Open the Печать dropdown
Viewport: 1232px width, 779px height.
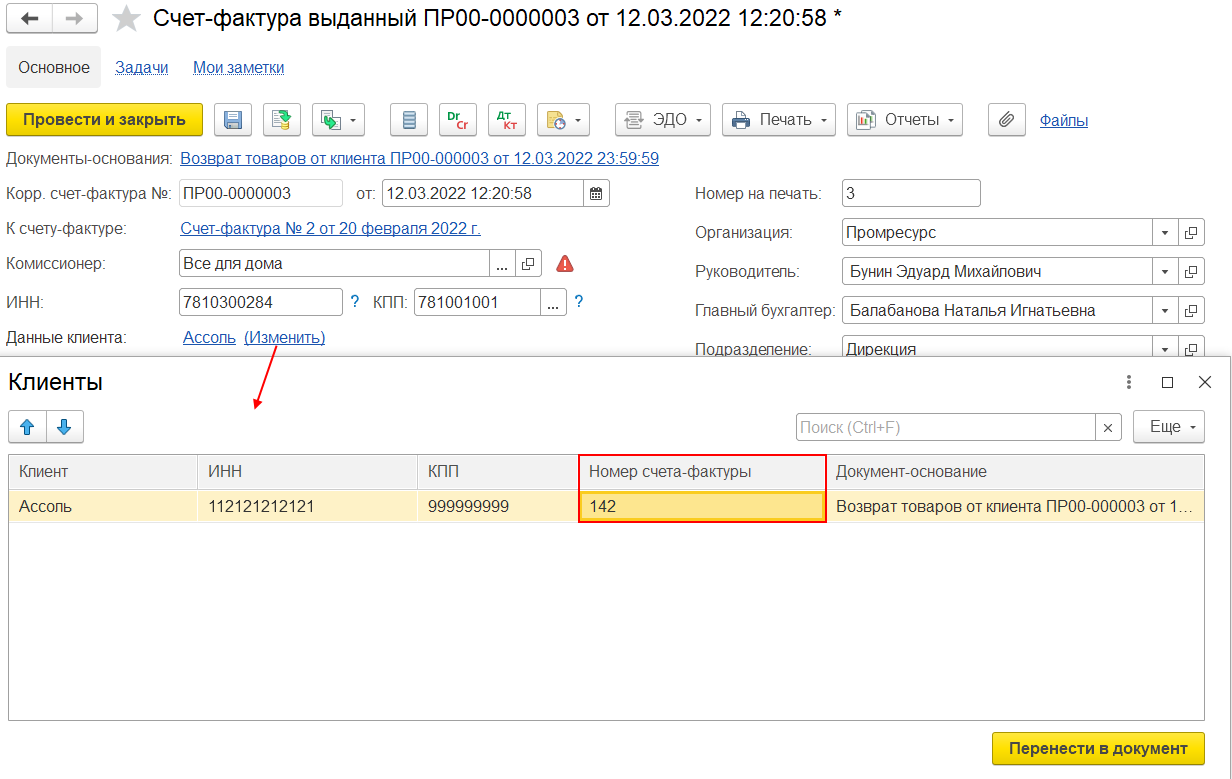[778, 120]
